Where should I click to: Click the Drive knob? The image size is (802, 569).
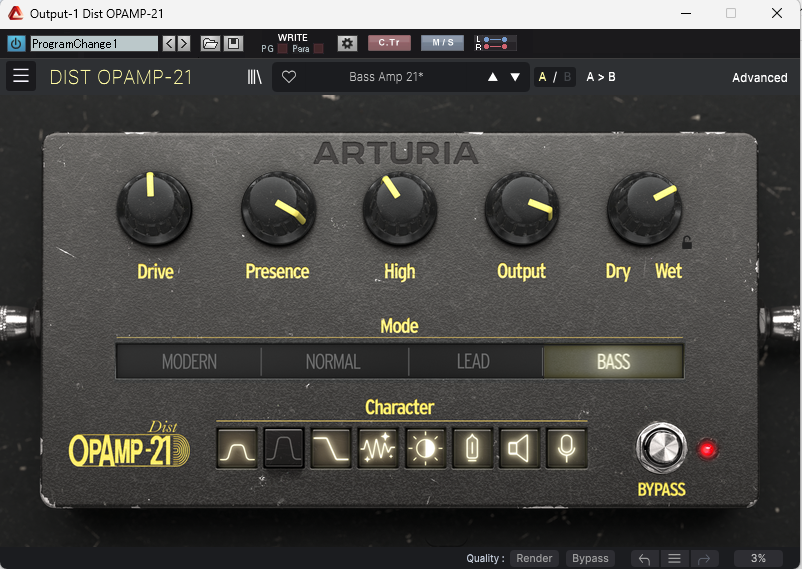click(154, 208)
